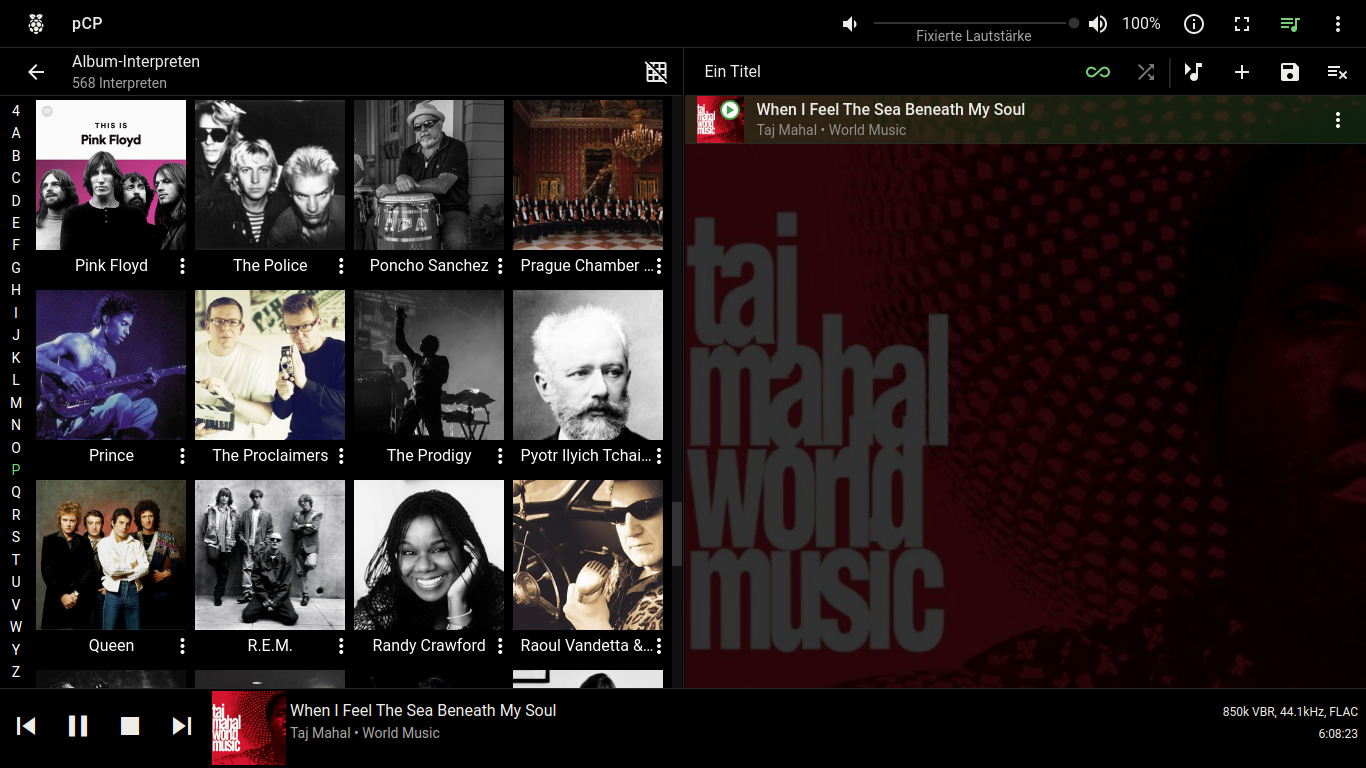Open Raoul Vandetta options menu
This screenshot has height=768, width=1366.
click(x=659, y=646)
